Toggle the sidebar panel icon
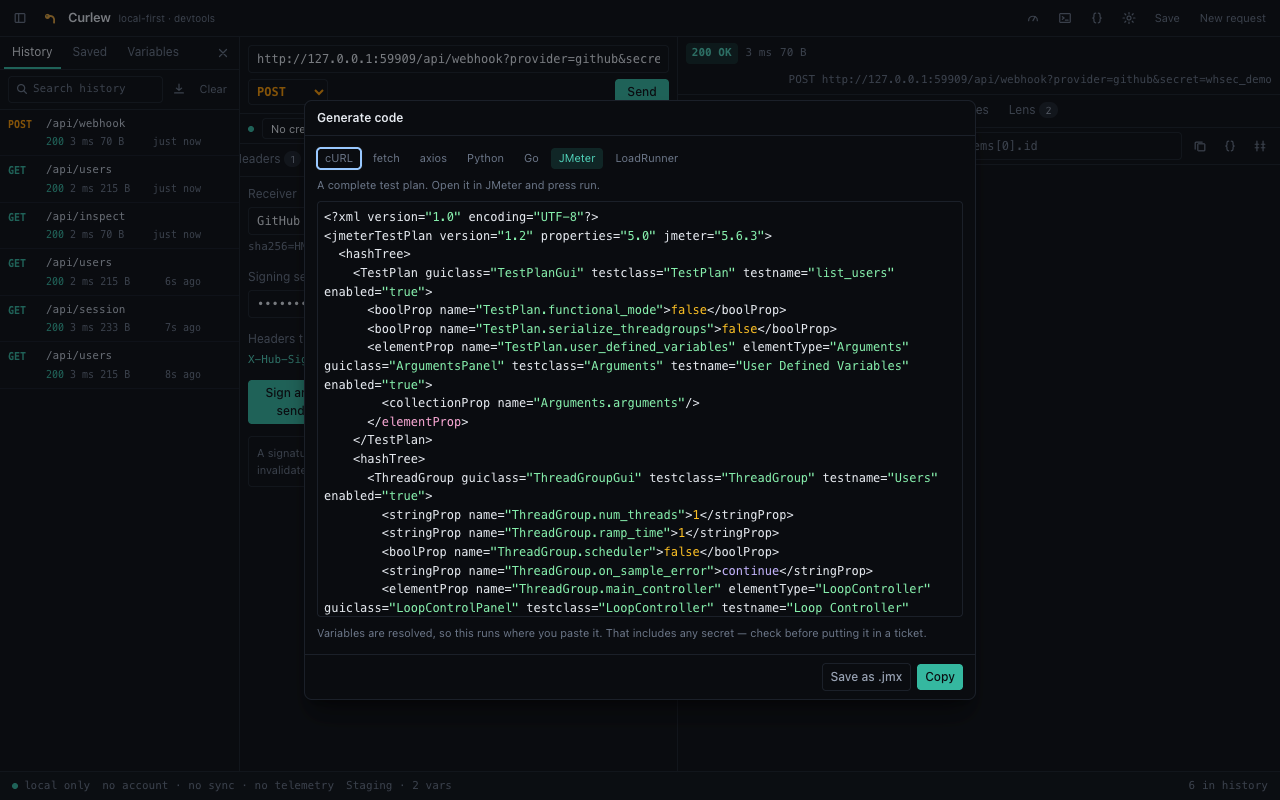The height and width of the screenshot is (800, 1280). [x=20, y=18]
